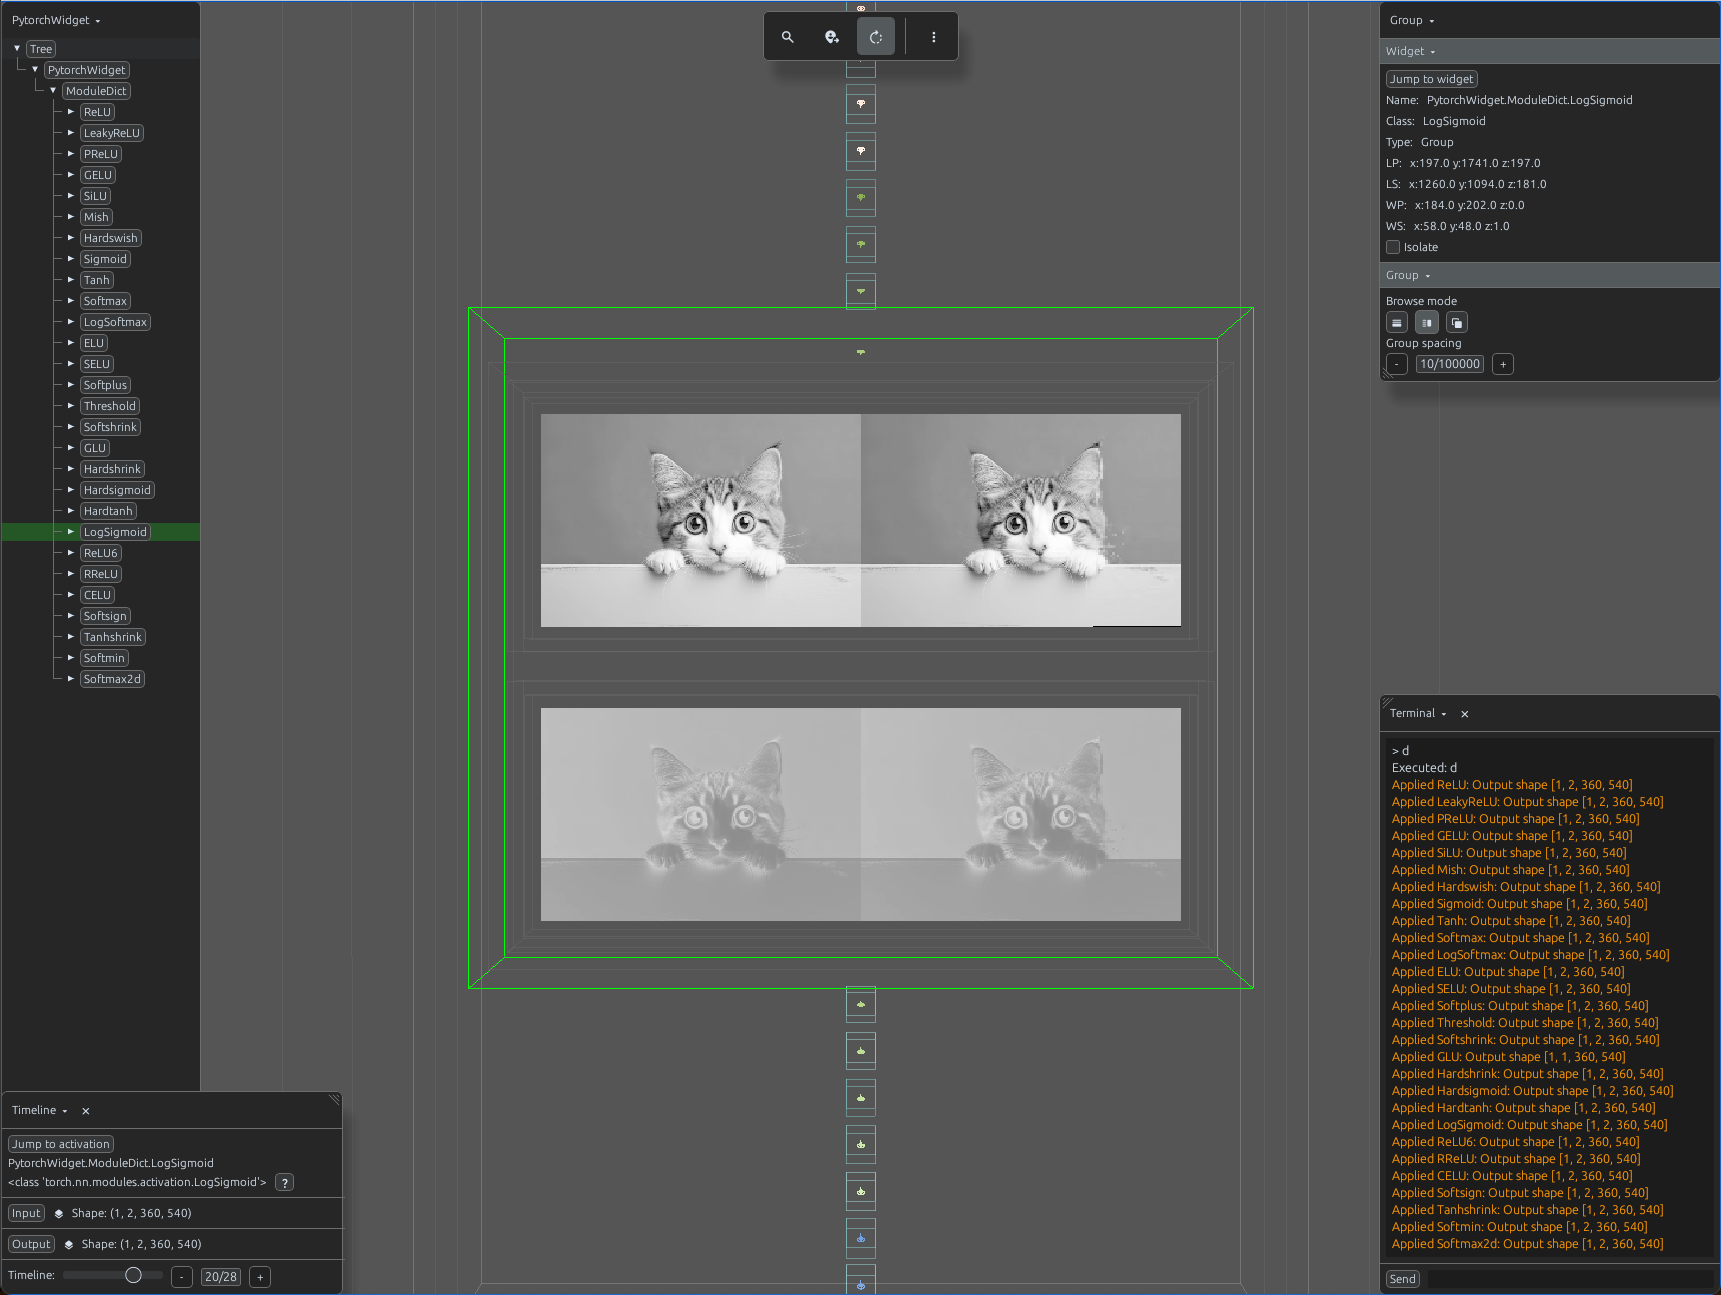
Task: Open the three-dots more options menu
Action: (x=934, y=37)
